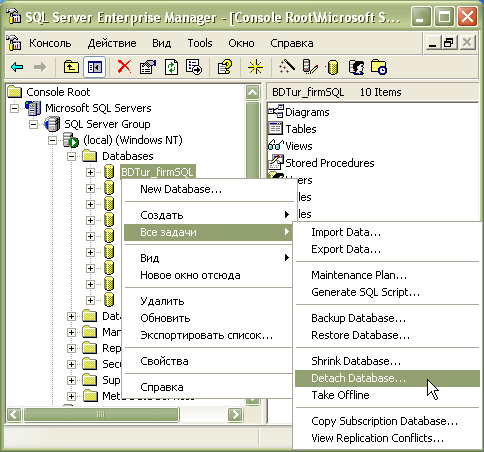Expand the Met folder tree node
Viewport: 484px width, 452px height.
click(x=71, y=396)
